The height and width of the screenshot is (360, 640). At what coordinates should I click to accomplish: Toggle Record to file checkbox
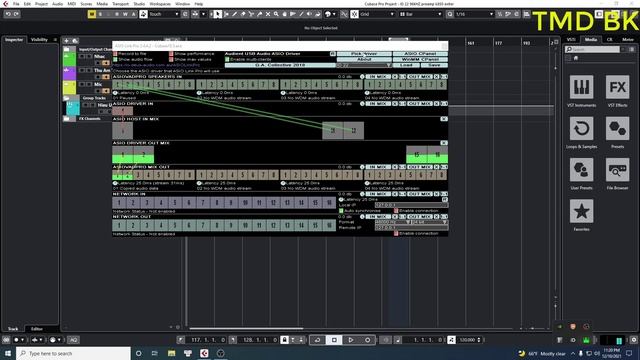tap(115, 54)
